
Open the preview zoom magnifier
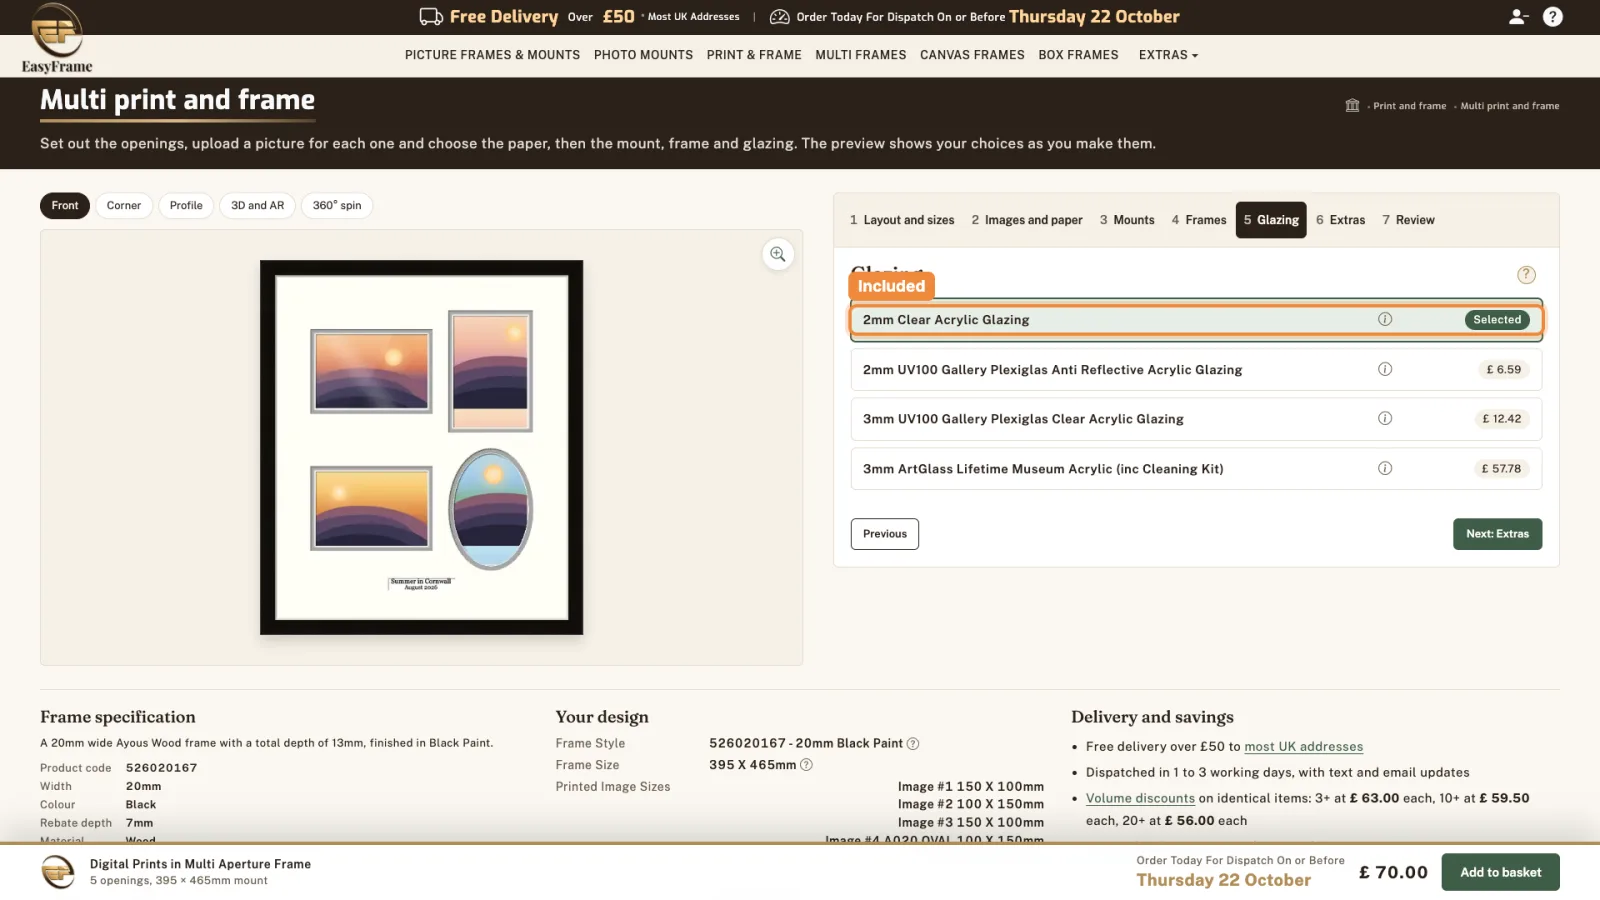[777, 254]
